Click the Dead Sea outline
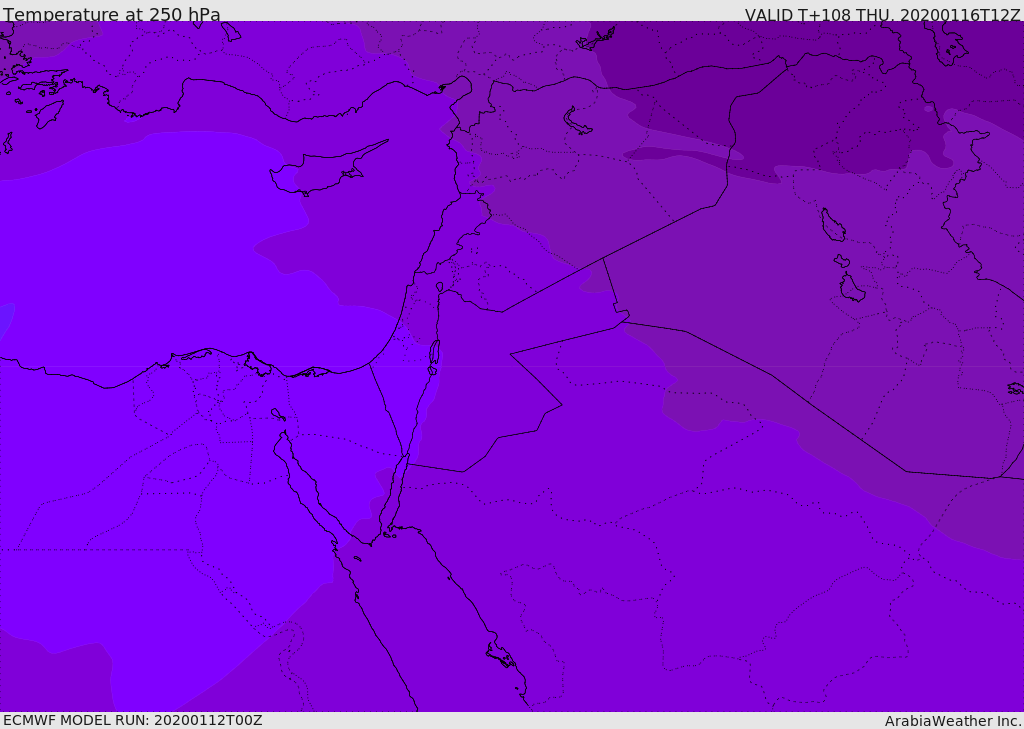This screenshot has width=1024, height=729. 434,357
